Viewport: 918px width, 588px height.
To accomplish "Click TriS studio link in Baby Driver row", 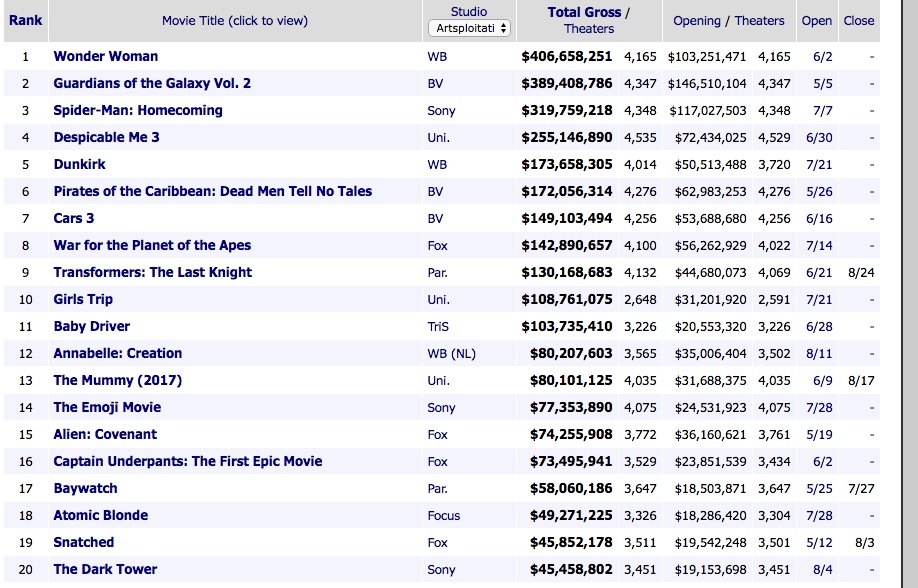I will (x=438, y=326).
